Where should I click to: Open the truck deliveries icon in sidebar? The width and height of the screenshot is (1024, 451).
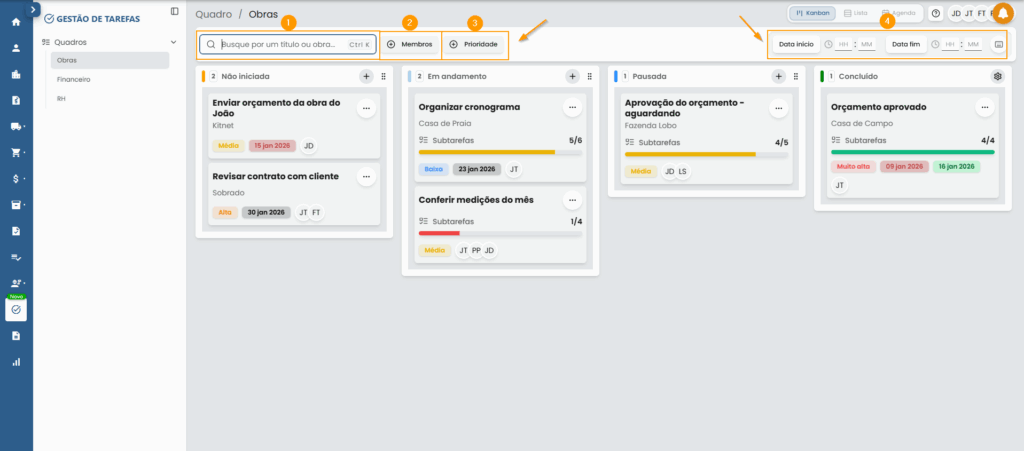(16, 126)
